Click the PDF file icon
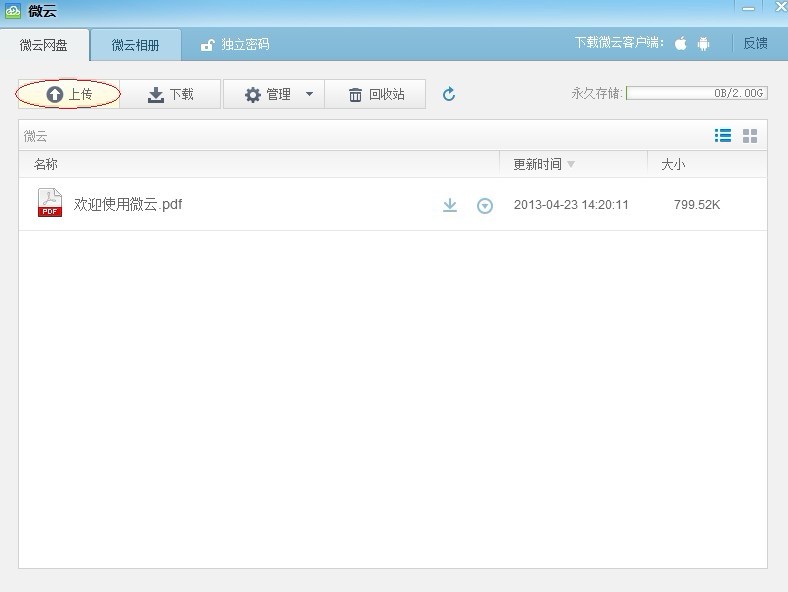Screen dimensions: 788x592 pyautogui.click(x=50, y=203)
